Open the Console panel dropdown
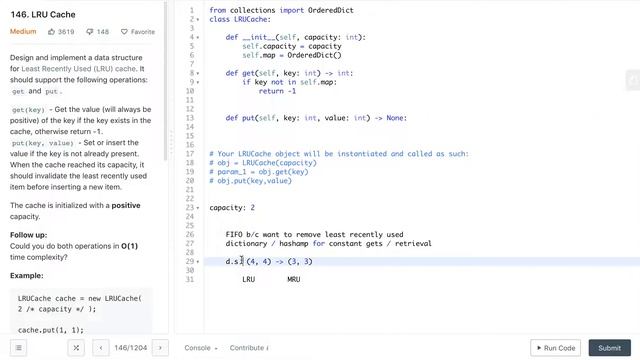640x360 pixels. click(201, 348)
